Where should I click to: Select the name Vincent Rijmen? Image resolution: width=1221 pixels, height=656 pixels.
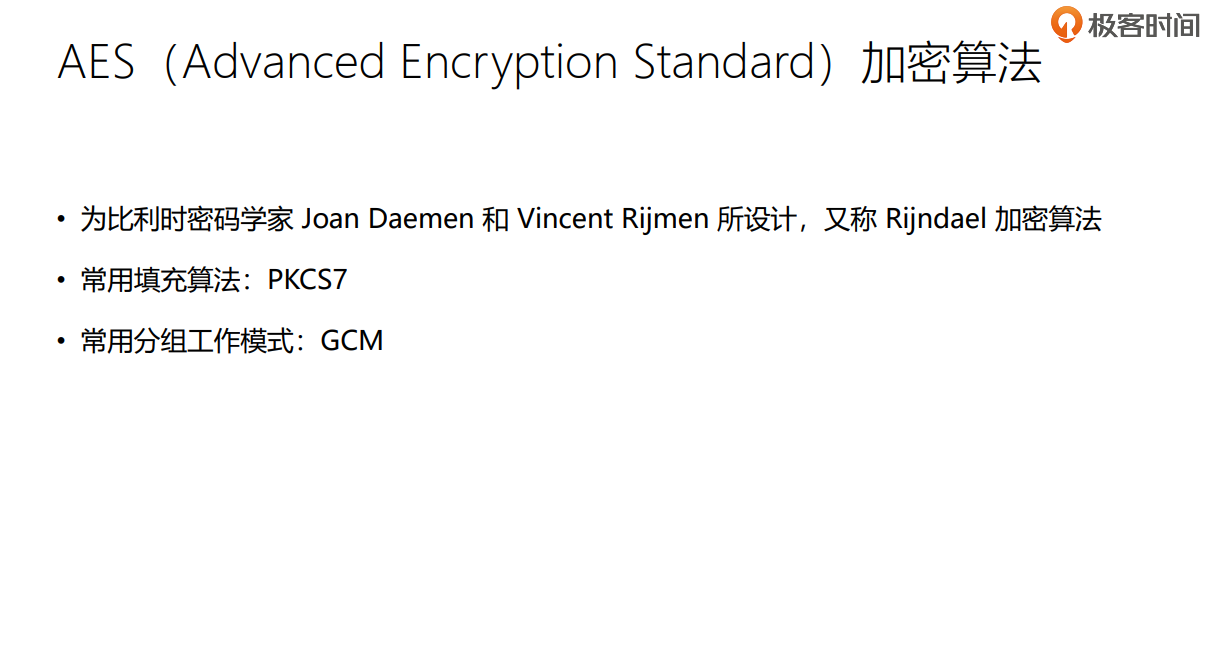[613, 219]
